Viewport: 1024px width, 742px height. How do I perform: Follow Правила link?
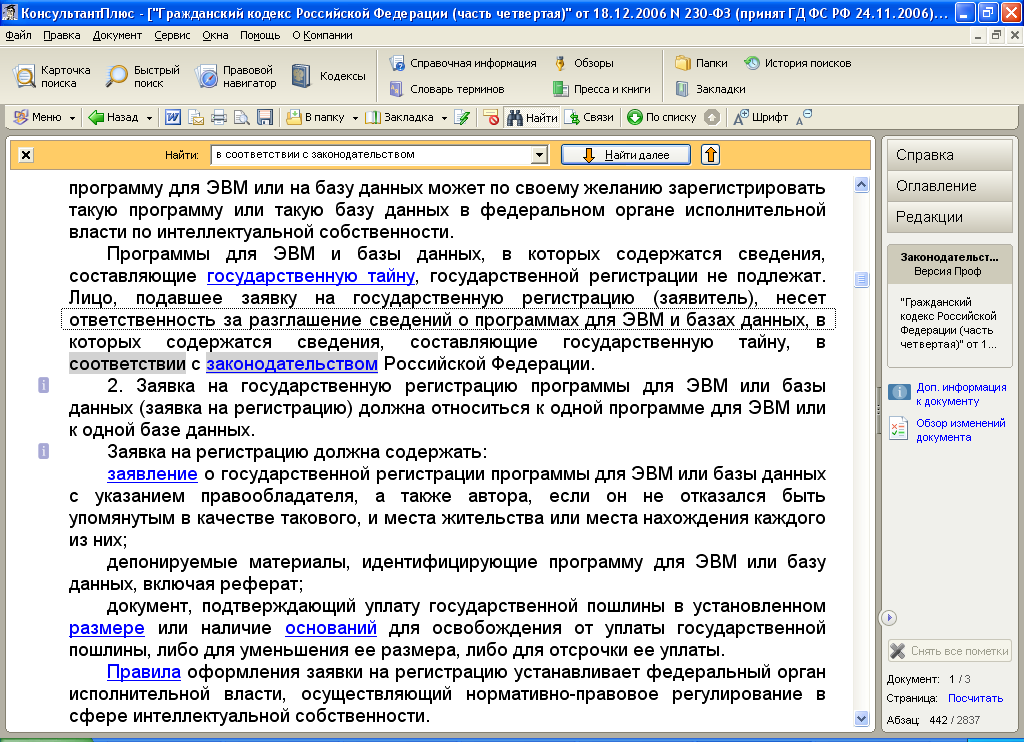(144, 672)
